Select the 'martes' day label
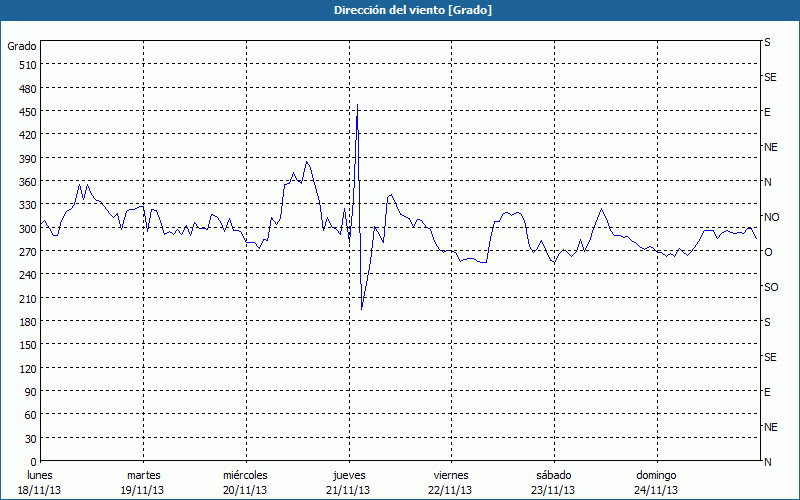Image resolution: width=800 pixels, height=500 pixels. (143, 475)
